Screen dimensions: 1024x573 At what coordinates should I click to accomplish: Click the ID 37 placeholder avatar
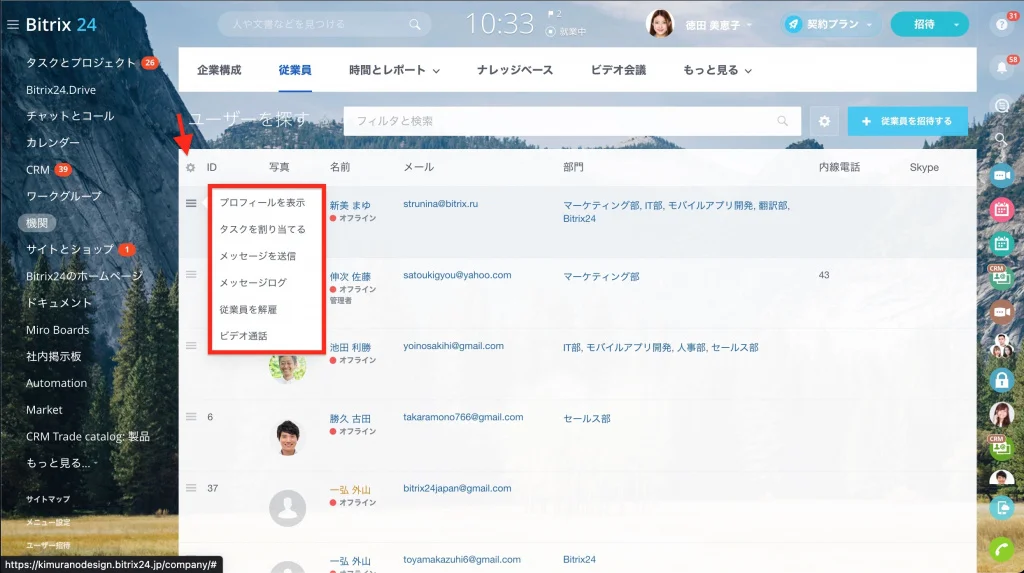click(287, 508)
